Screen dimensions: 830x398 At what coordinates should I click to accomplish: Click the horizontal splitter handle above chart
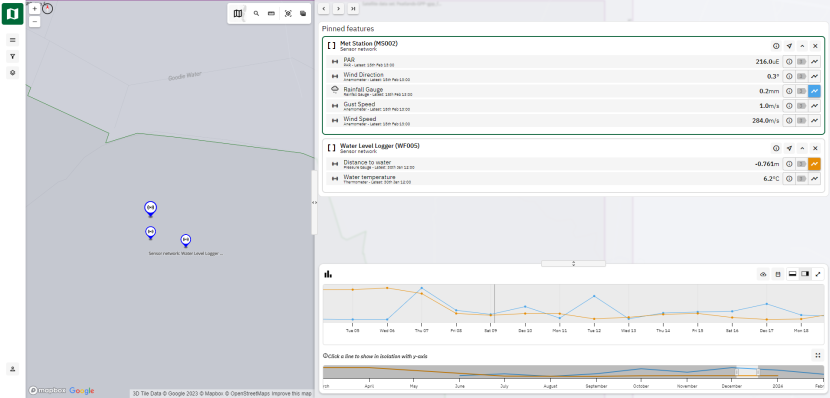click(x=573, y=263)
